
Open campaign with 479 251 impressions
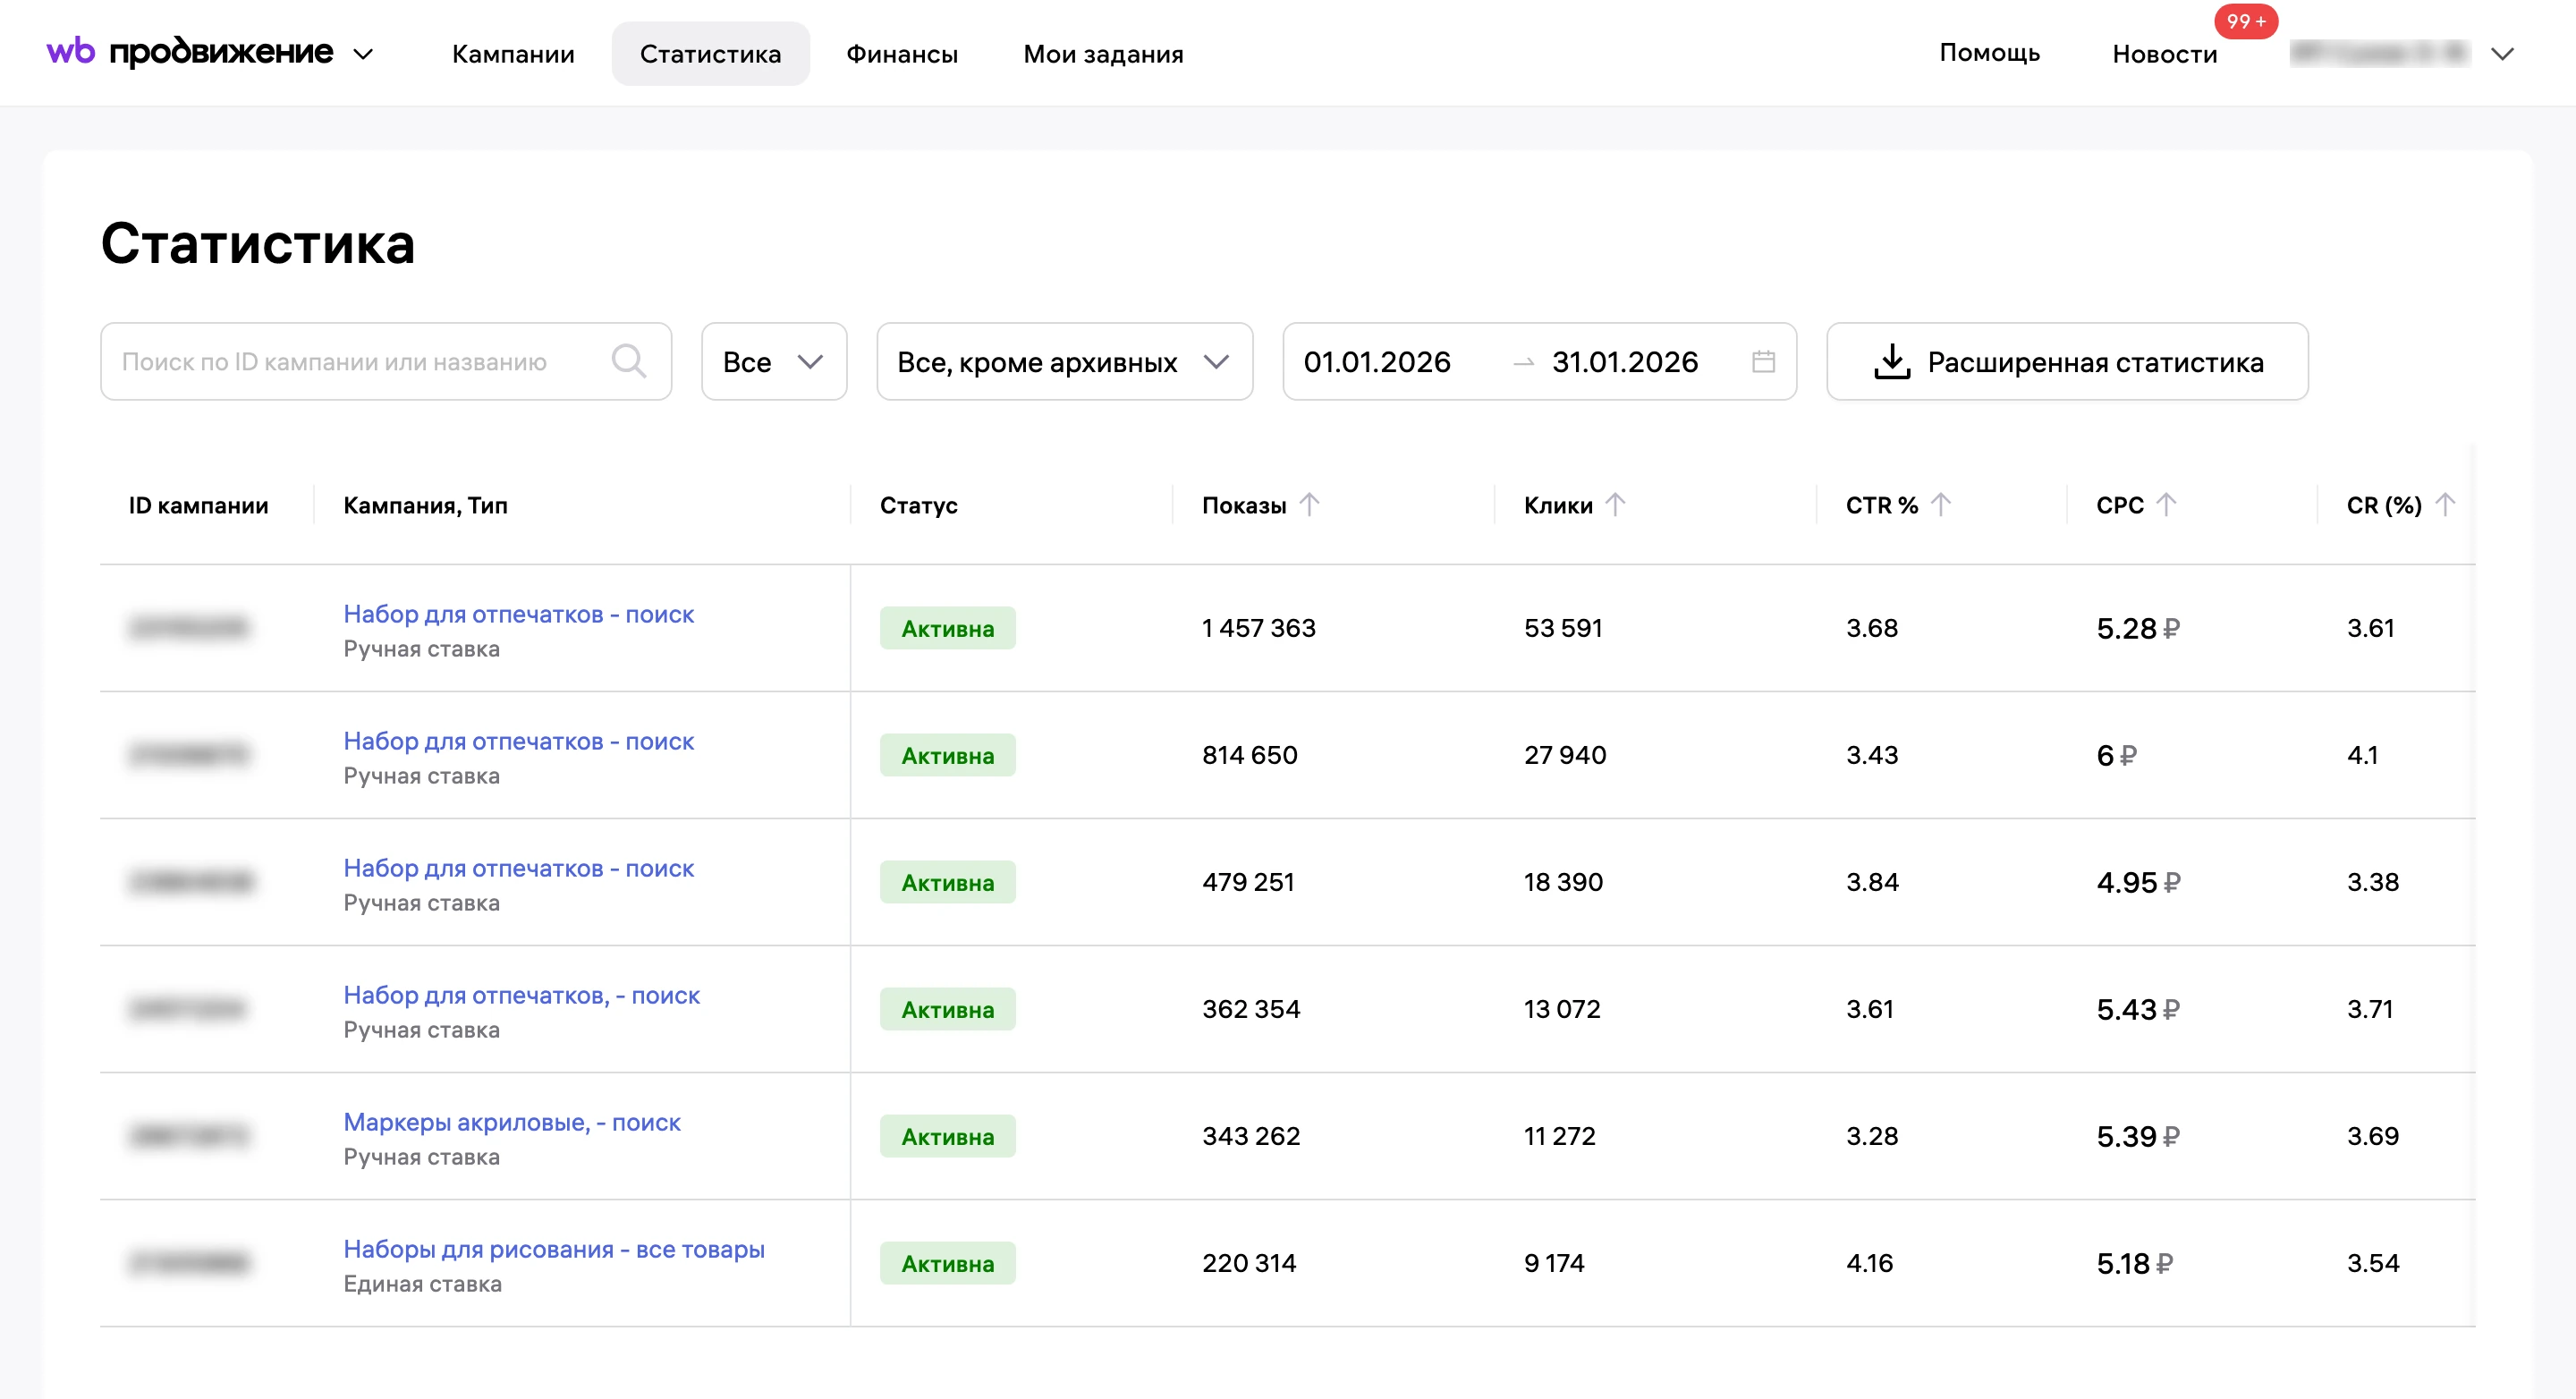(x=518, y=868)
